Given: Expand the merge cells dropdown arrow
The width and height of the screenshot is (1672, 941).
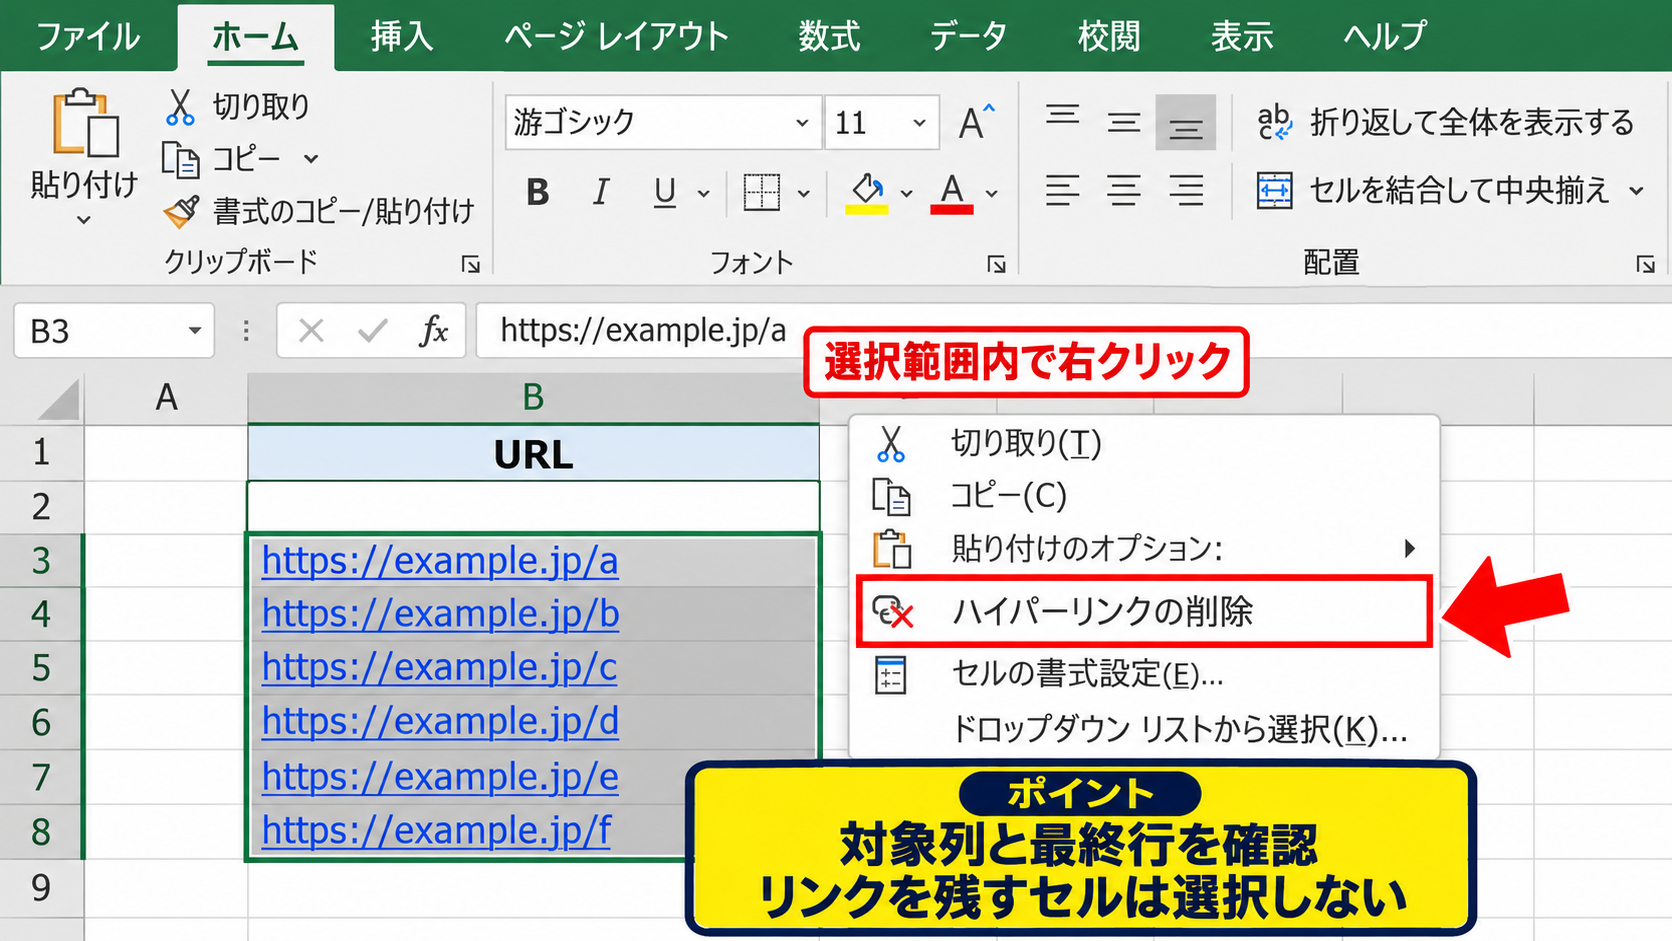Looking at the screenshot, I should pyautogui.click(x=1637, y=191).
